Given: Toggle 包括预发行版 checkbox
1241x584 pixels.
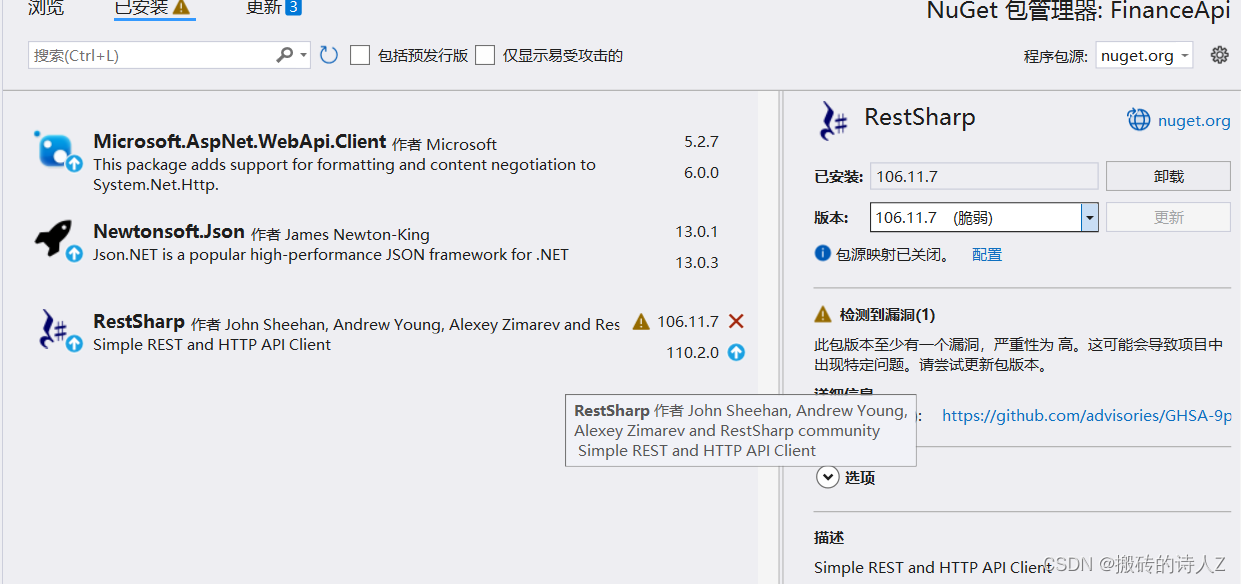Looking at the screenshot, I should click(360, 55).
